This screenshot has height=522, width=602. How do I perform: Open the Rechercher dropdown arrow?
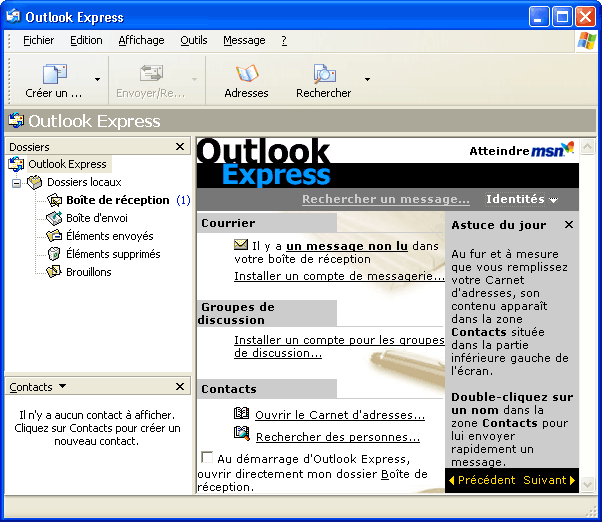point(367,79)
